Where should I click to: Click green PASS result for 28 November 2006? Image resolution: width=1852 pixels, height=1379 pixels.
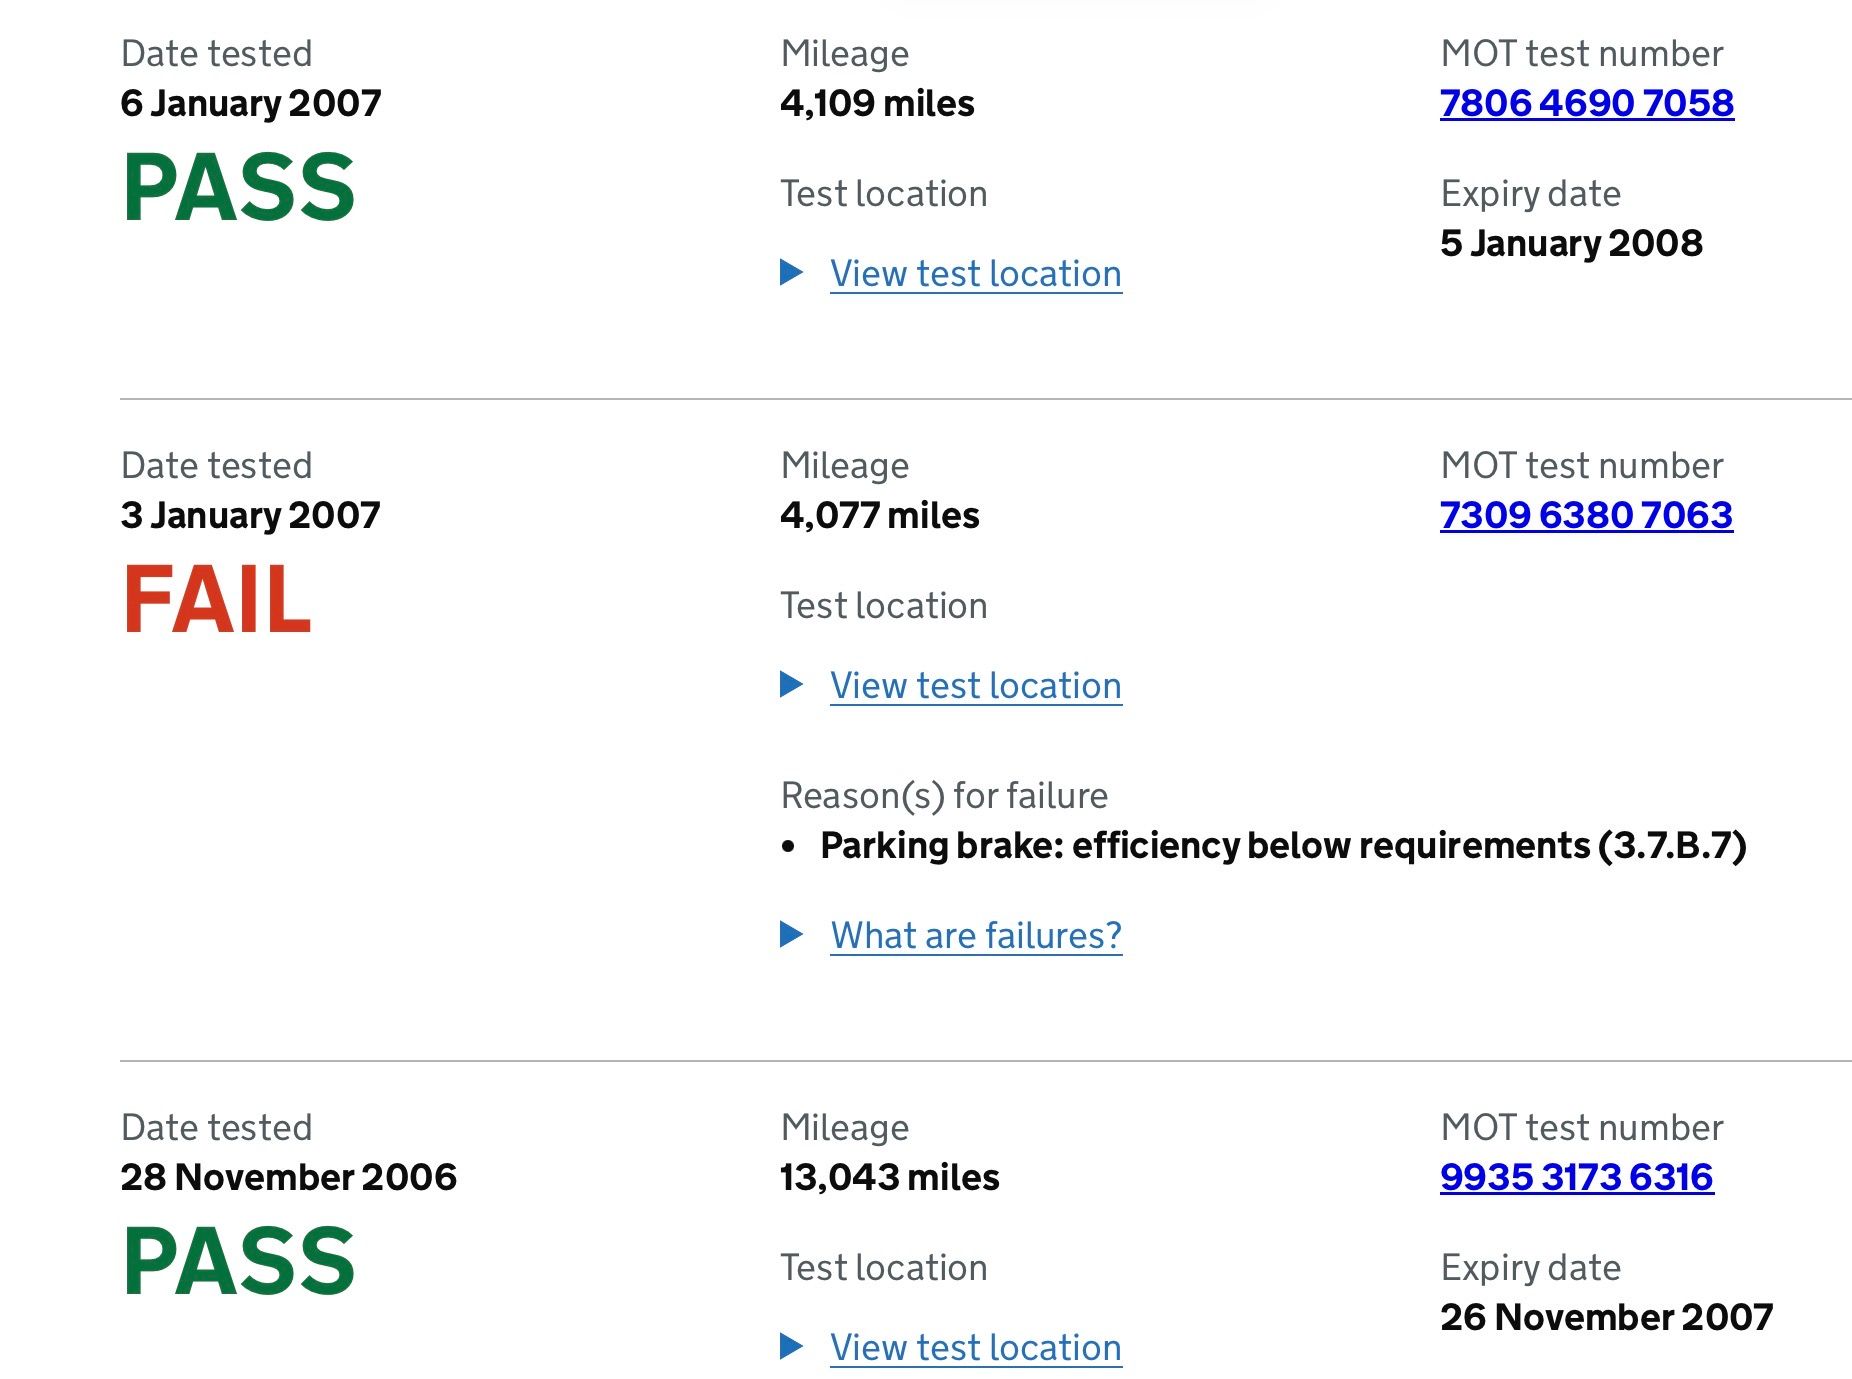[x=238, y=1262]
